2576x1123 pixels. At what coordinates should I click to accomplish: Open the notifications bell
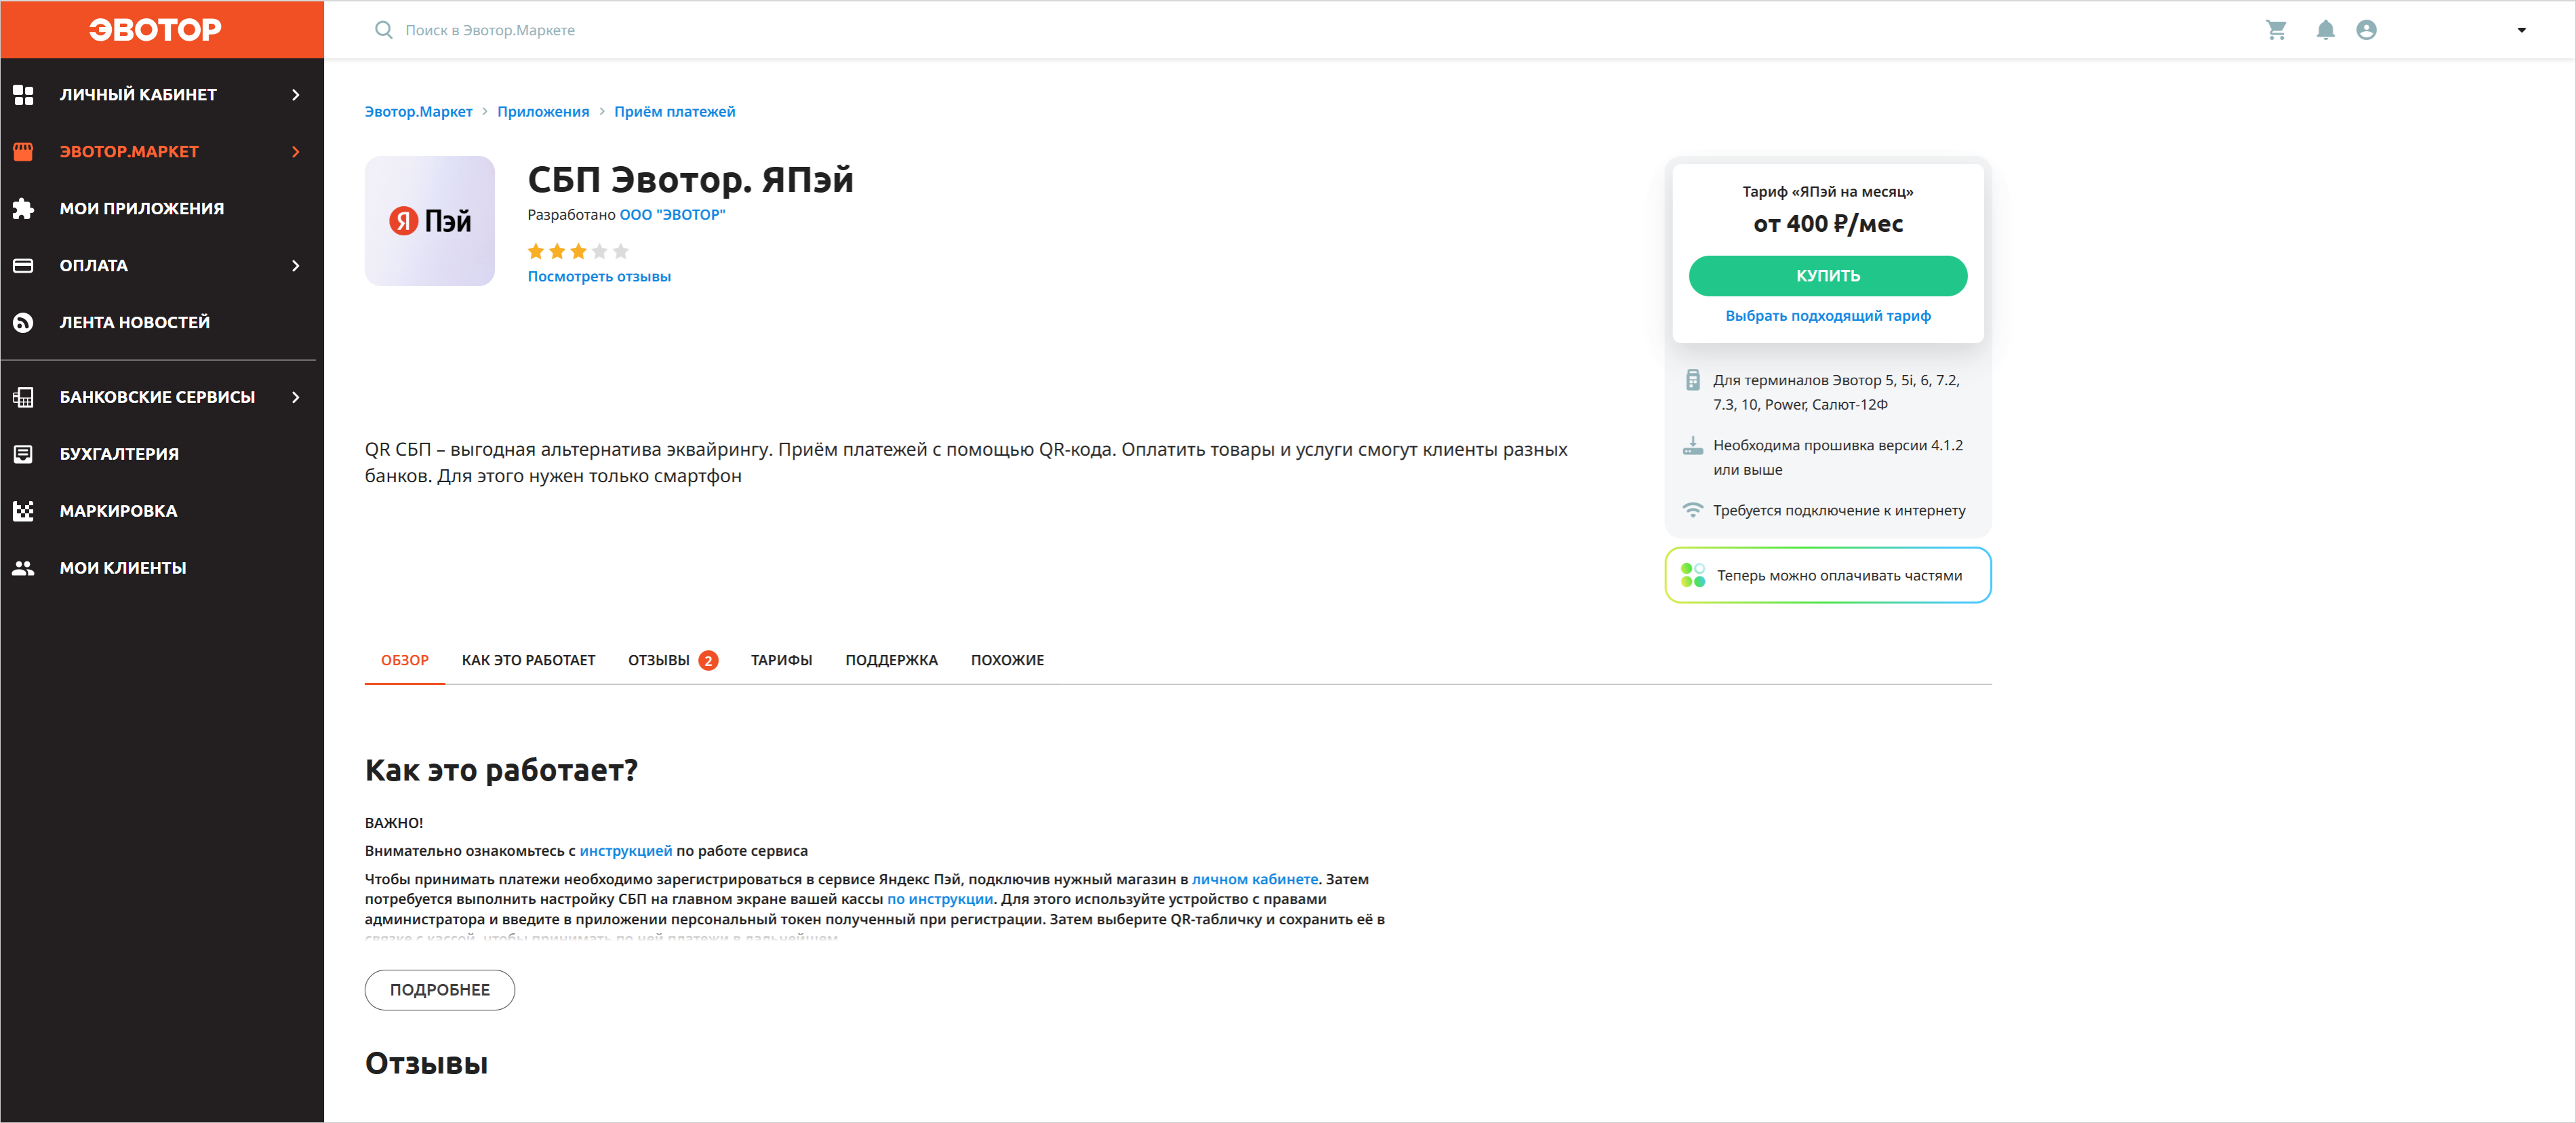[2325, 30]
